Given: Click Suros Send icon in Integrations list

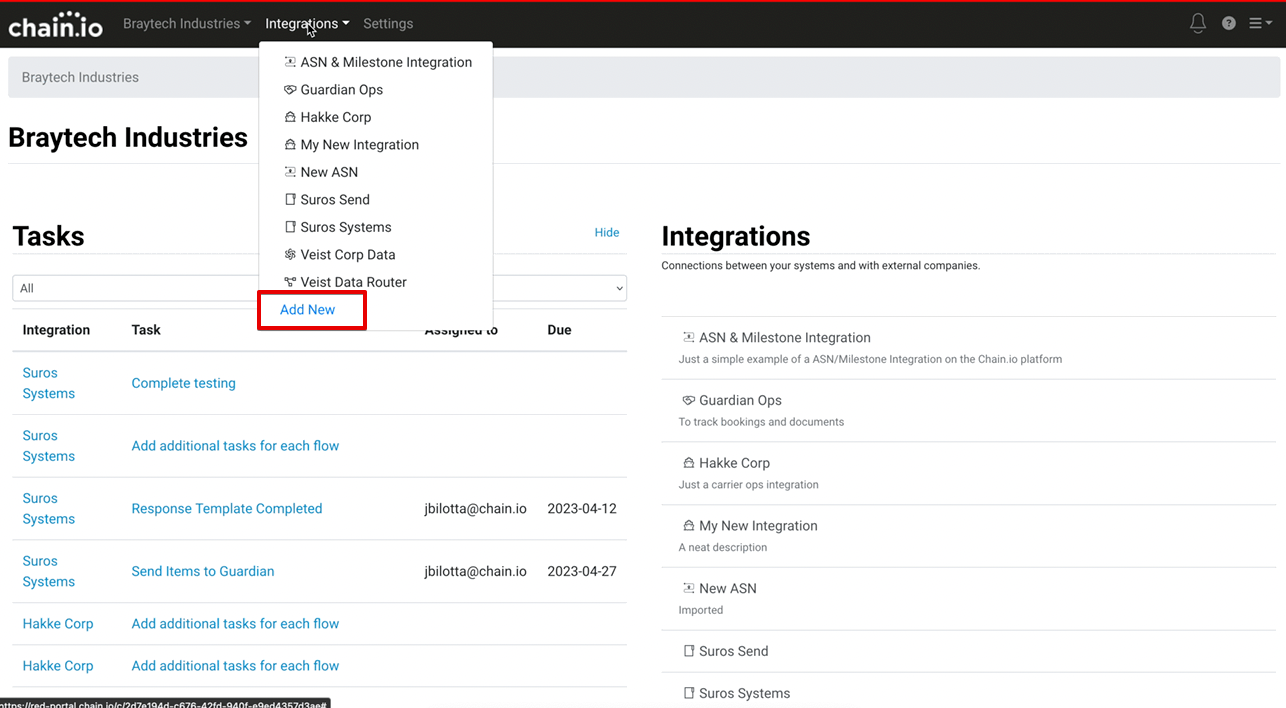Looking at the screenshot, I should [688, 651].
